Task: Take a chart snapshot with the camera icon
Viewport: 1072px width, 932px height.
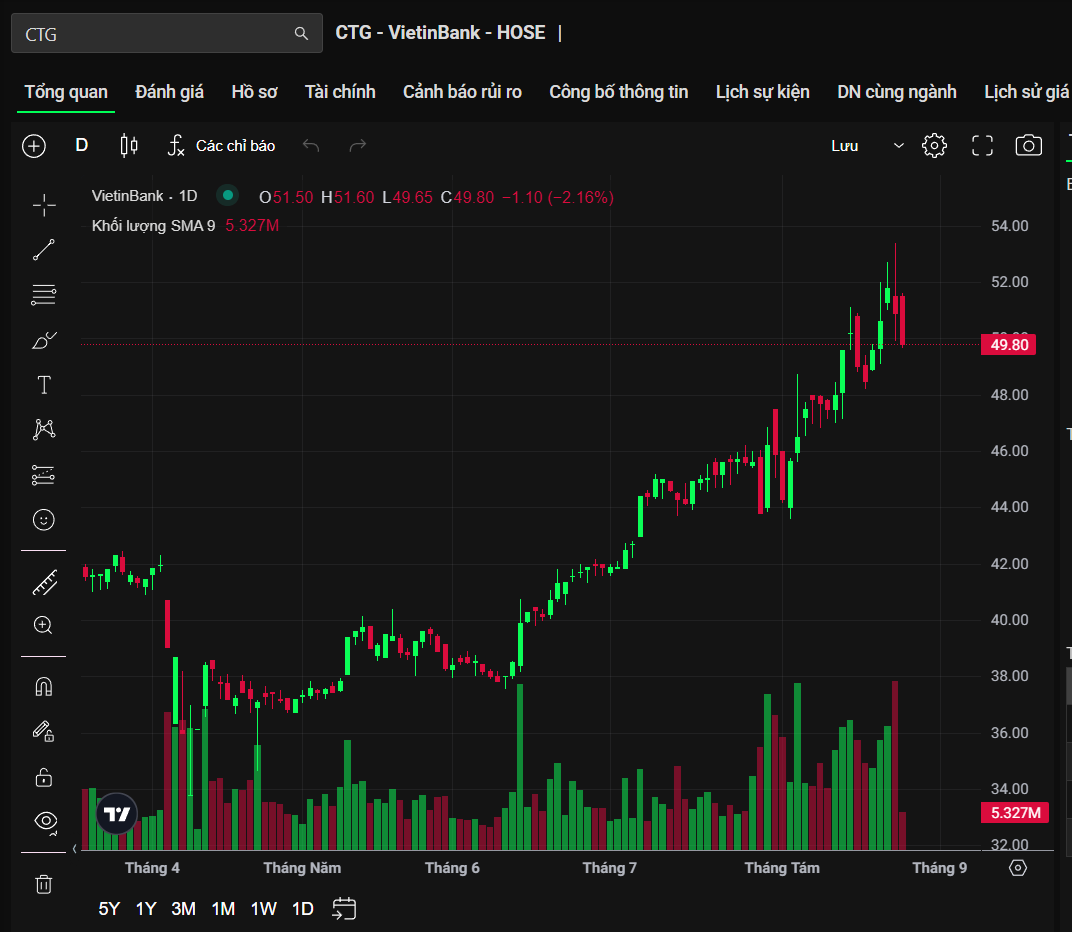Action: [1028, 146]
